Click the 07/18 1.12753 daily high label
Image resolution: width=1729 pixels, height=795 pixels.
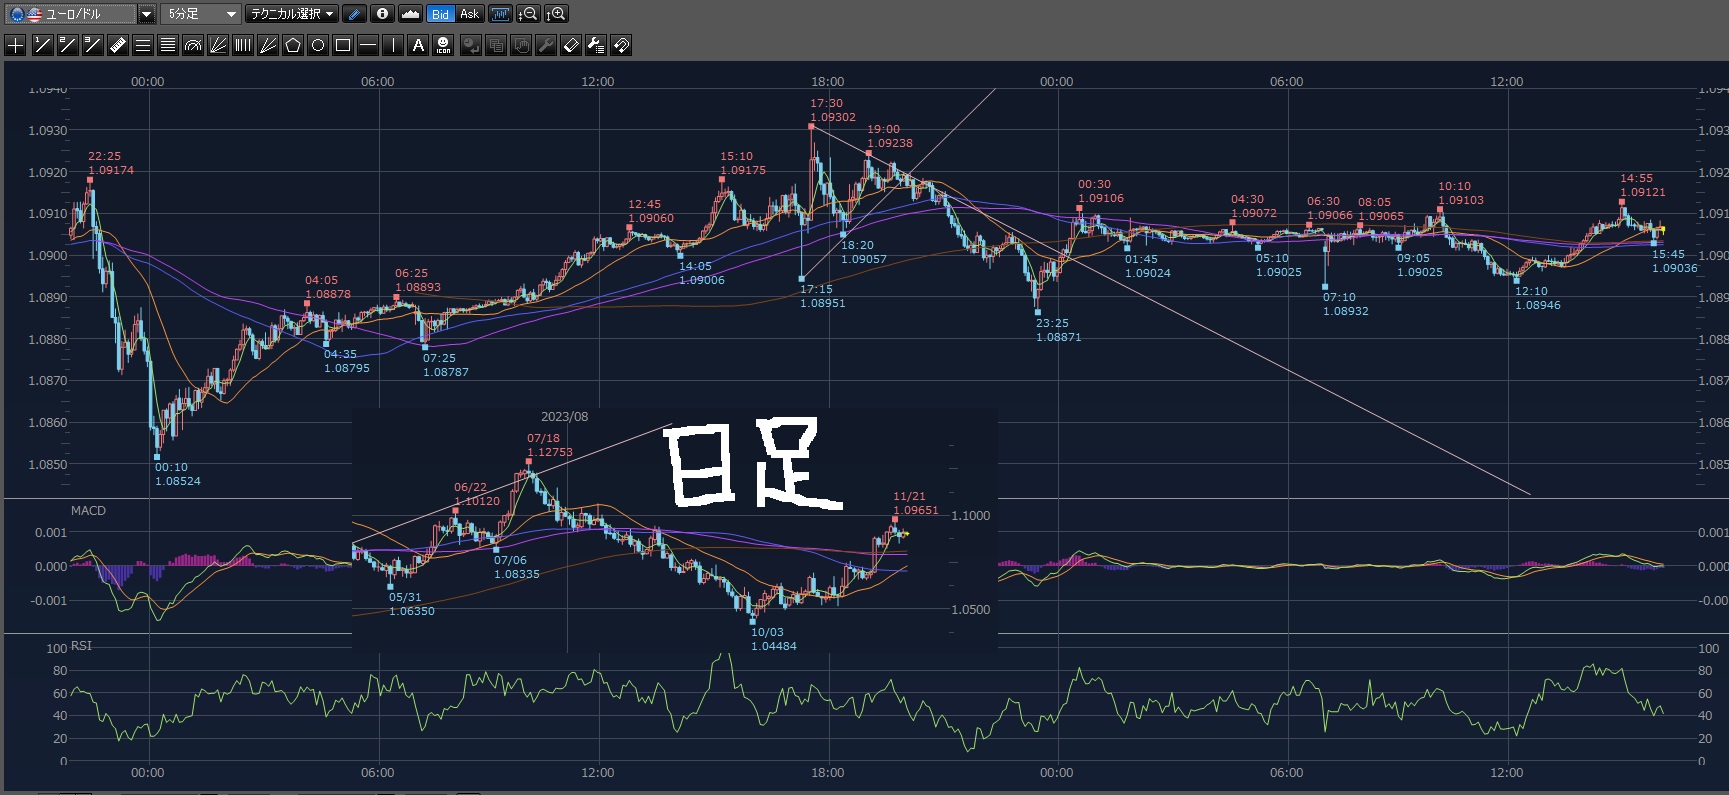pos(549,445)
